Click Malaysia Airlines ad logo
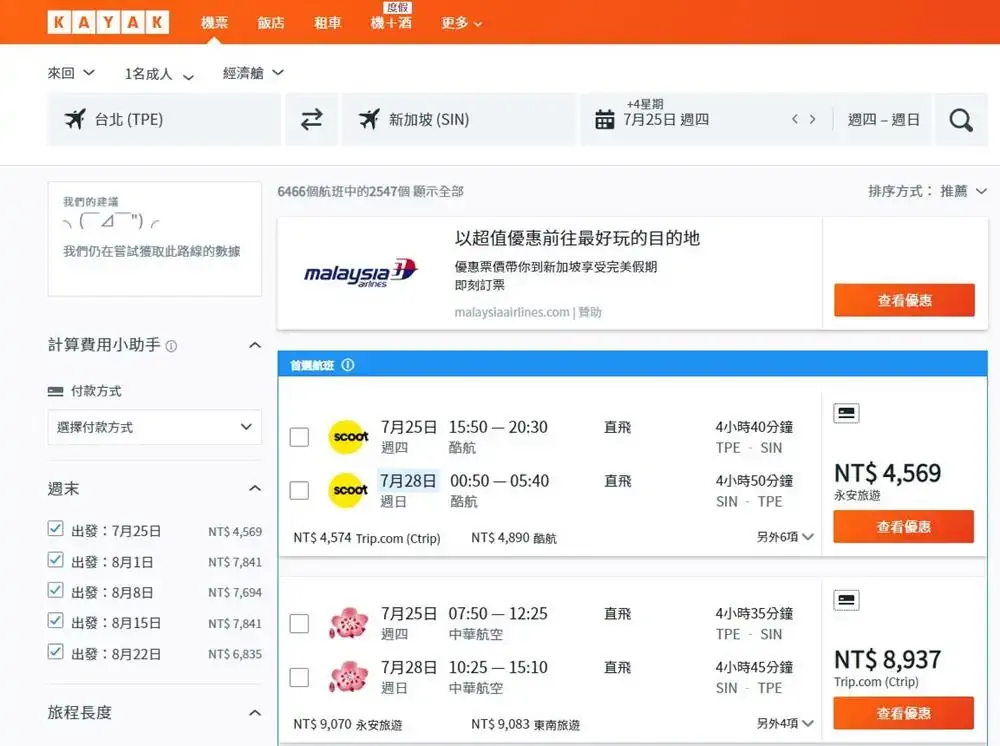 coord(361,273)
